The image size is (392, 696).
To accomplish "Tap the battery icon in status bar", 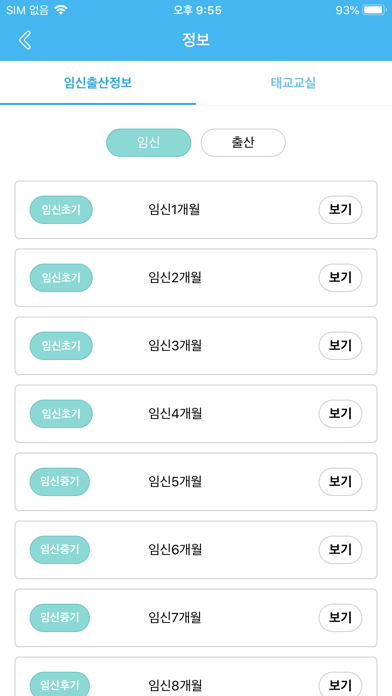I will [375, 10].
